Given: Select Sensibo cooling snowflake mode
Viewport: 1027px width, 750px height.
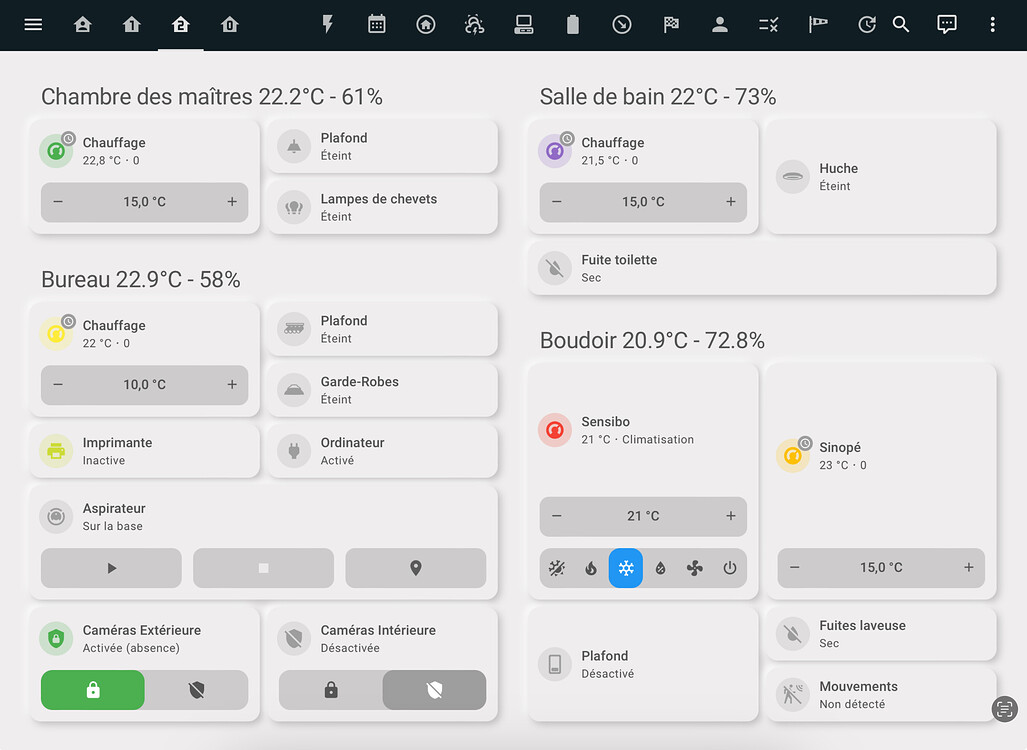Looking at the screenshot, I should click(626, 568).
